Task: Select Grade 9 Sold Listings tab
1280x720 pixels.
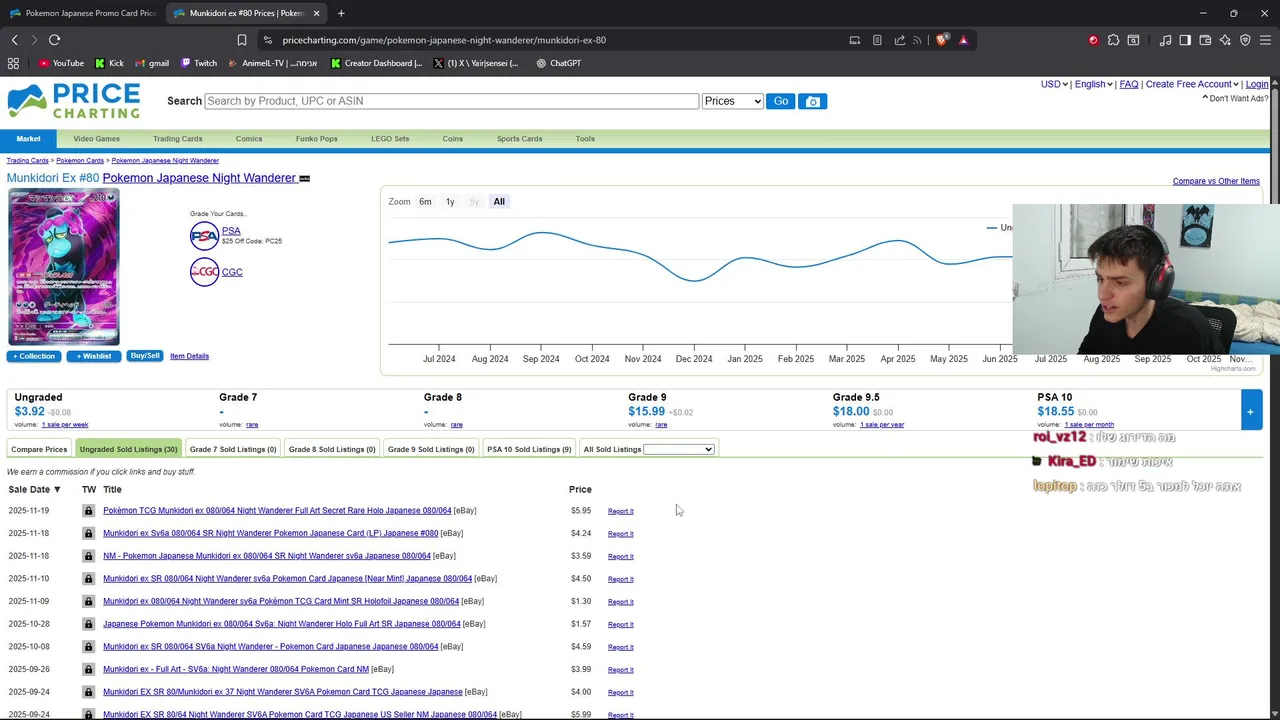Action: [x=431, y=449]
